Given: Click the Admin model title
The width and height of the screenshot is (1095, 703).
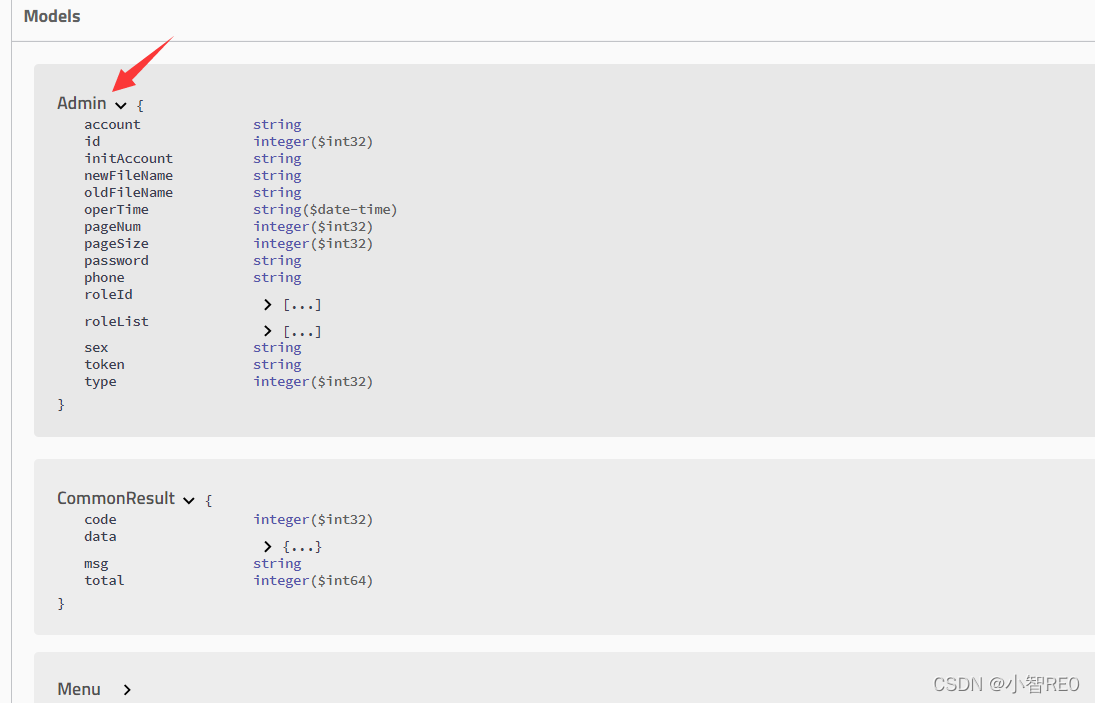Looking at the screenshot, I should 82,103.
